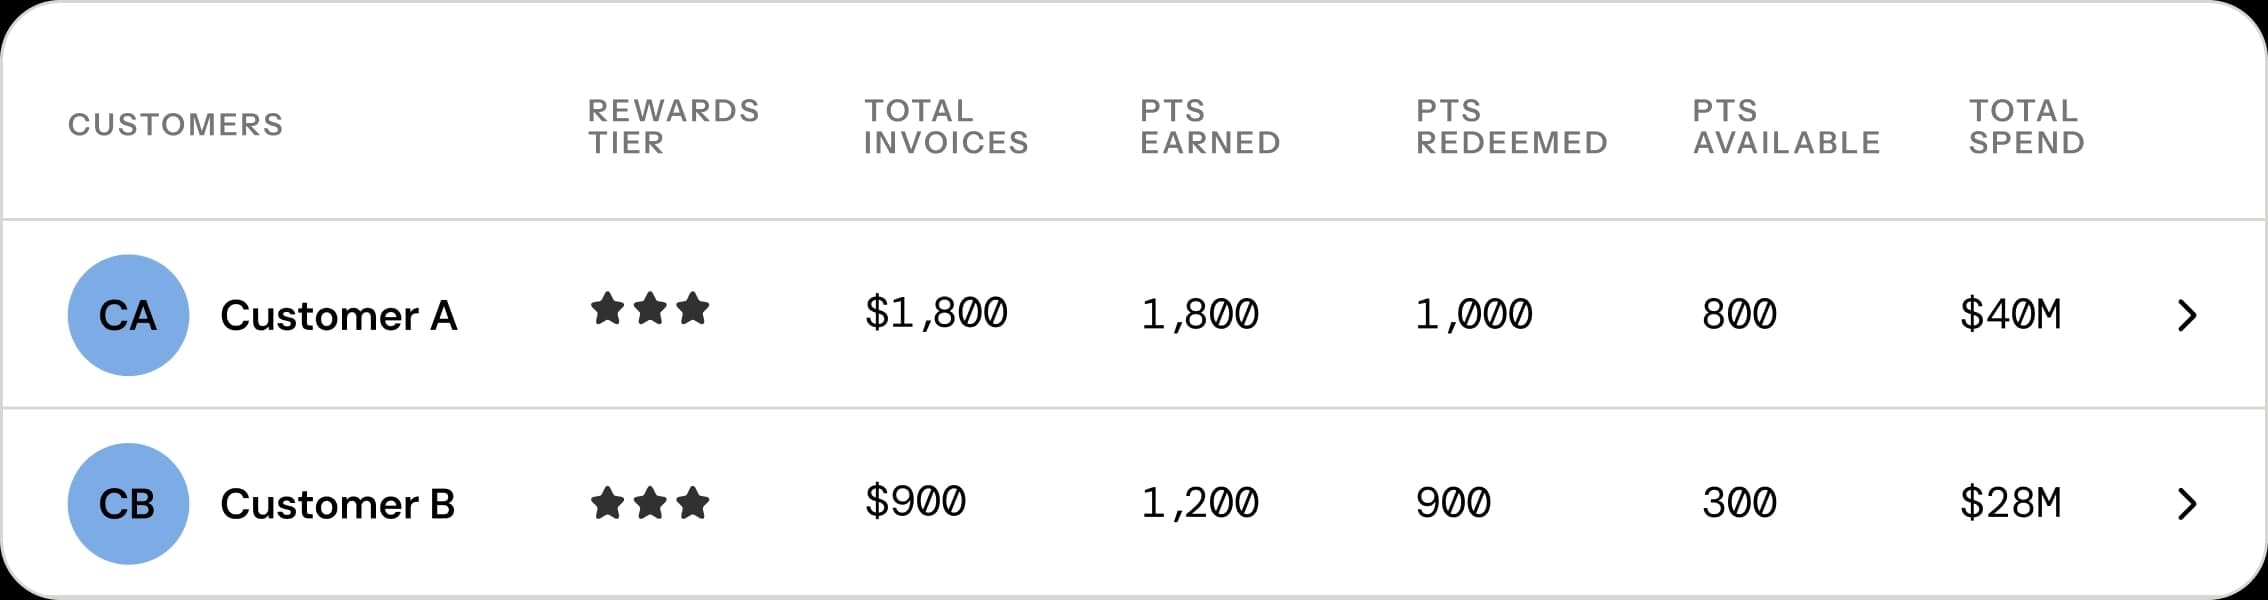The width and height of the screenshot is (2268, 600).
Task: Sort by the Pts Redeemed column header
Action: 1512,126
